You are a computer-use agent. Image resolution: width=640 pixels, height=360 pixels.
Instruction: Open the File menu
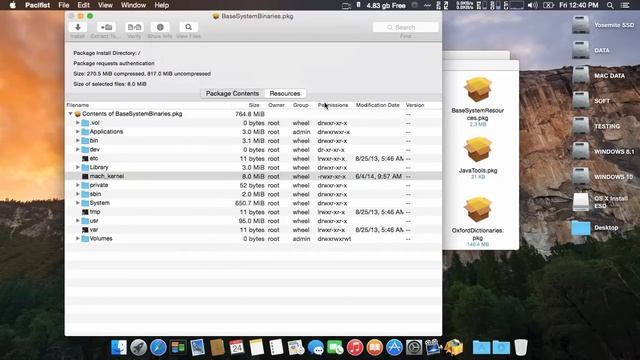[64, 5]
